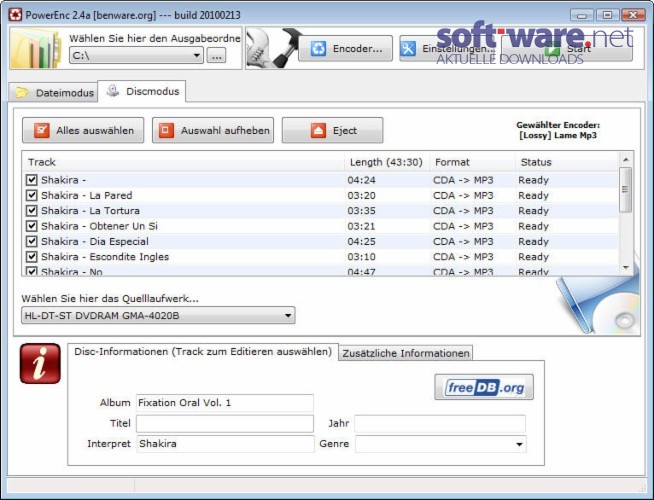This screenshot has height=500, width=654.
Task: Click the tools icon on Einstellungen button
Action: pos(408,49)
